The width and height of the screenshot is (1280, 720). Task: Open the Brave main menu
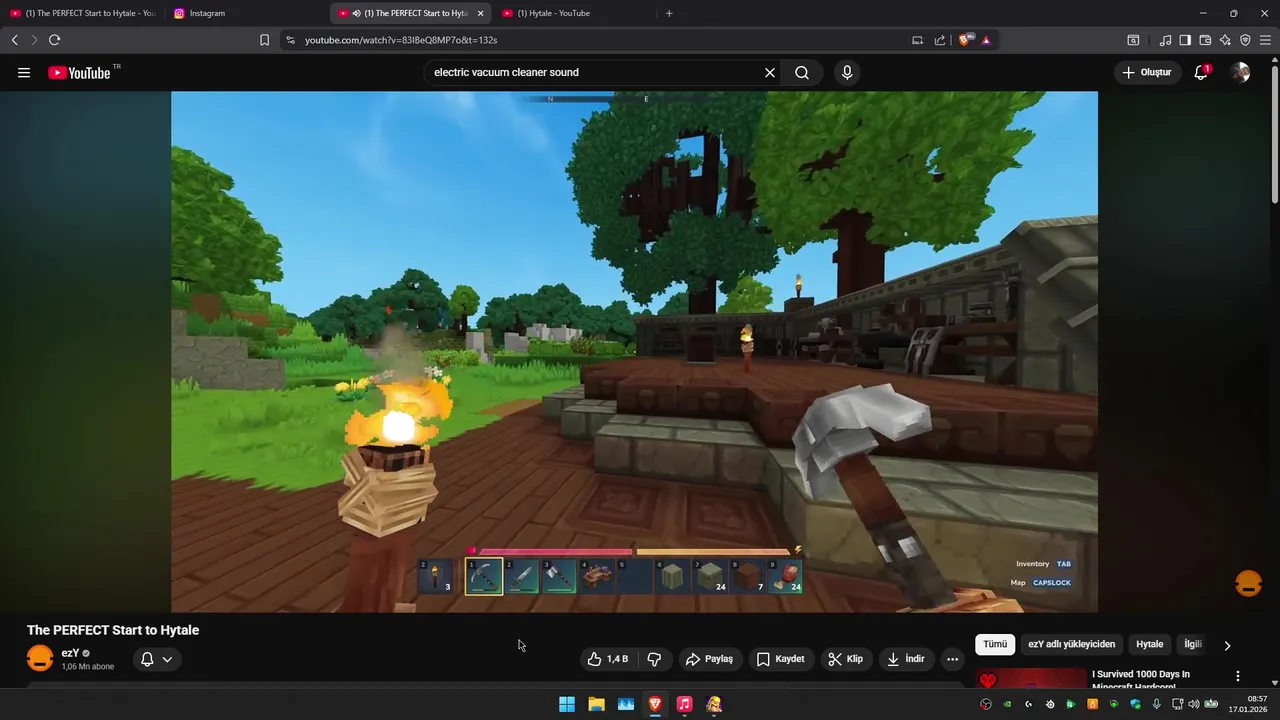pyautogui.click(x=1265, y=40)
